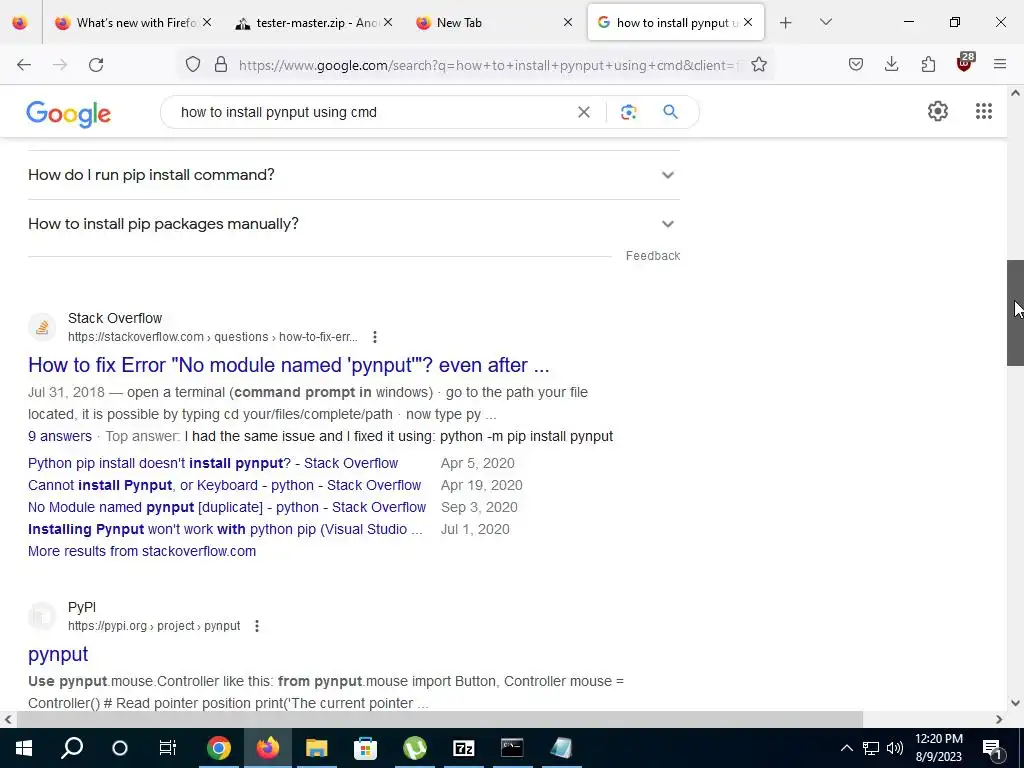Open the Firefox downloads panel
This screenshot has width=1024, height=768.
(891, 65)
